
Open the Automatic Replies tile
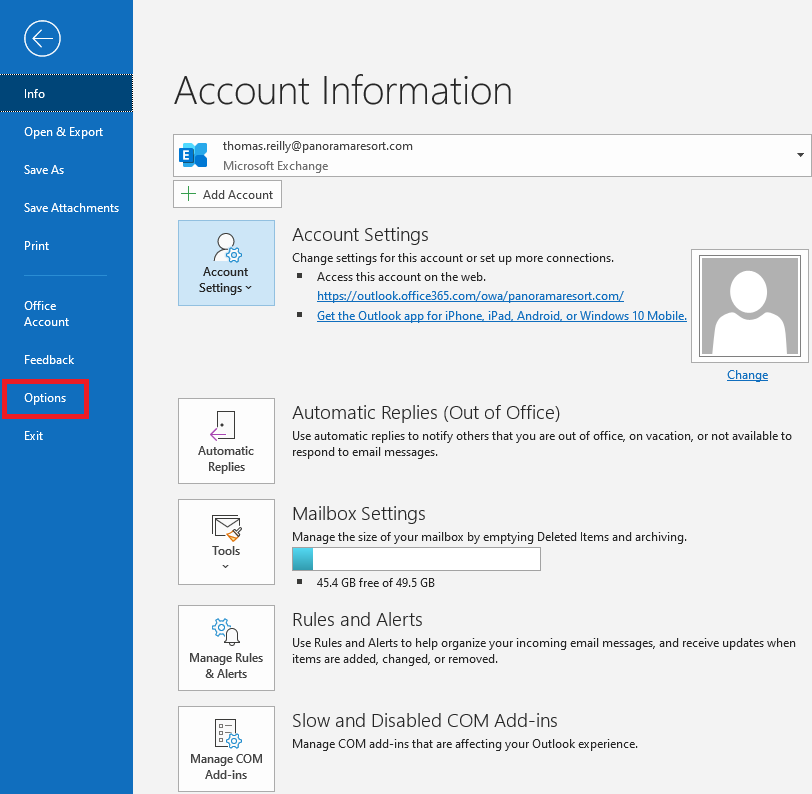[226, 441]
